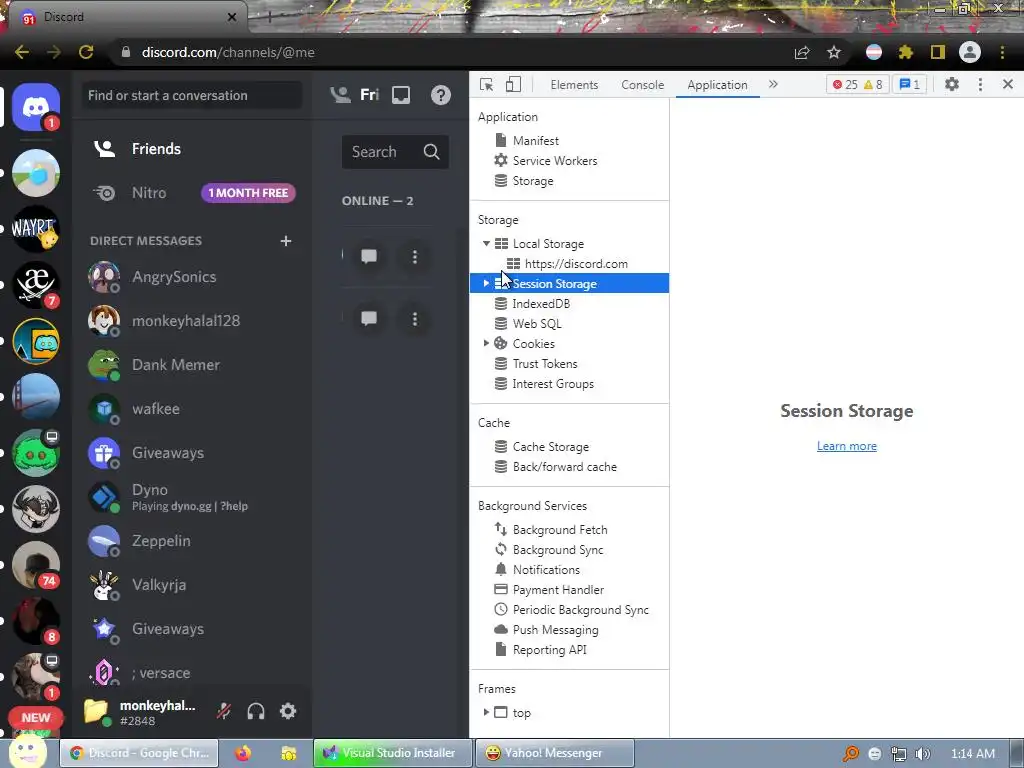Screen dimensions: 1024x768
Task: Expand the top frame arrow
Action: pos(487,712)
